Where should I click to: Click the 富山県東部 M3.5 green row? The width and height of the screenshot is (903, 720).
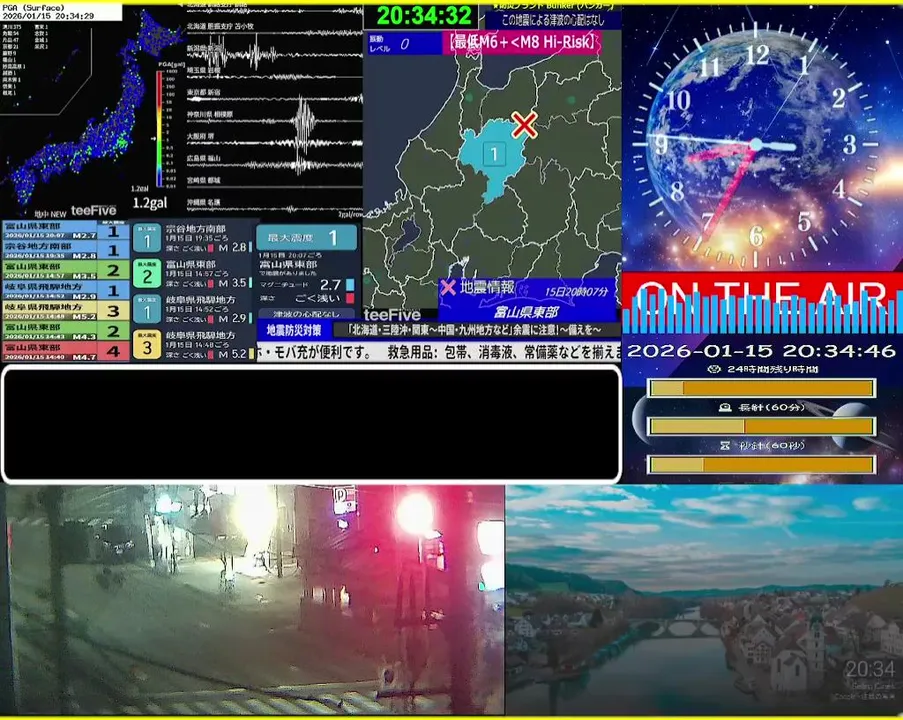pos(65,270)
